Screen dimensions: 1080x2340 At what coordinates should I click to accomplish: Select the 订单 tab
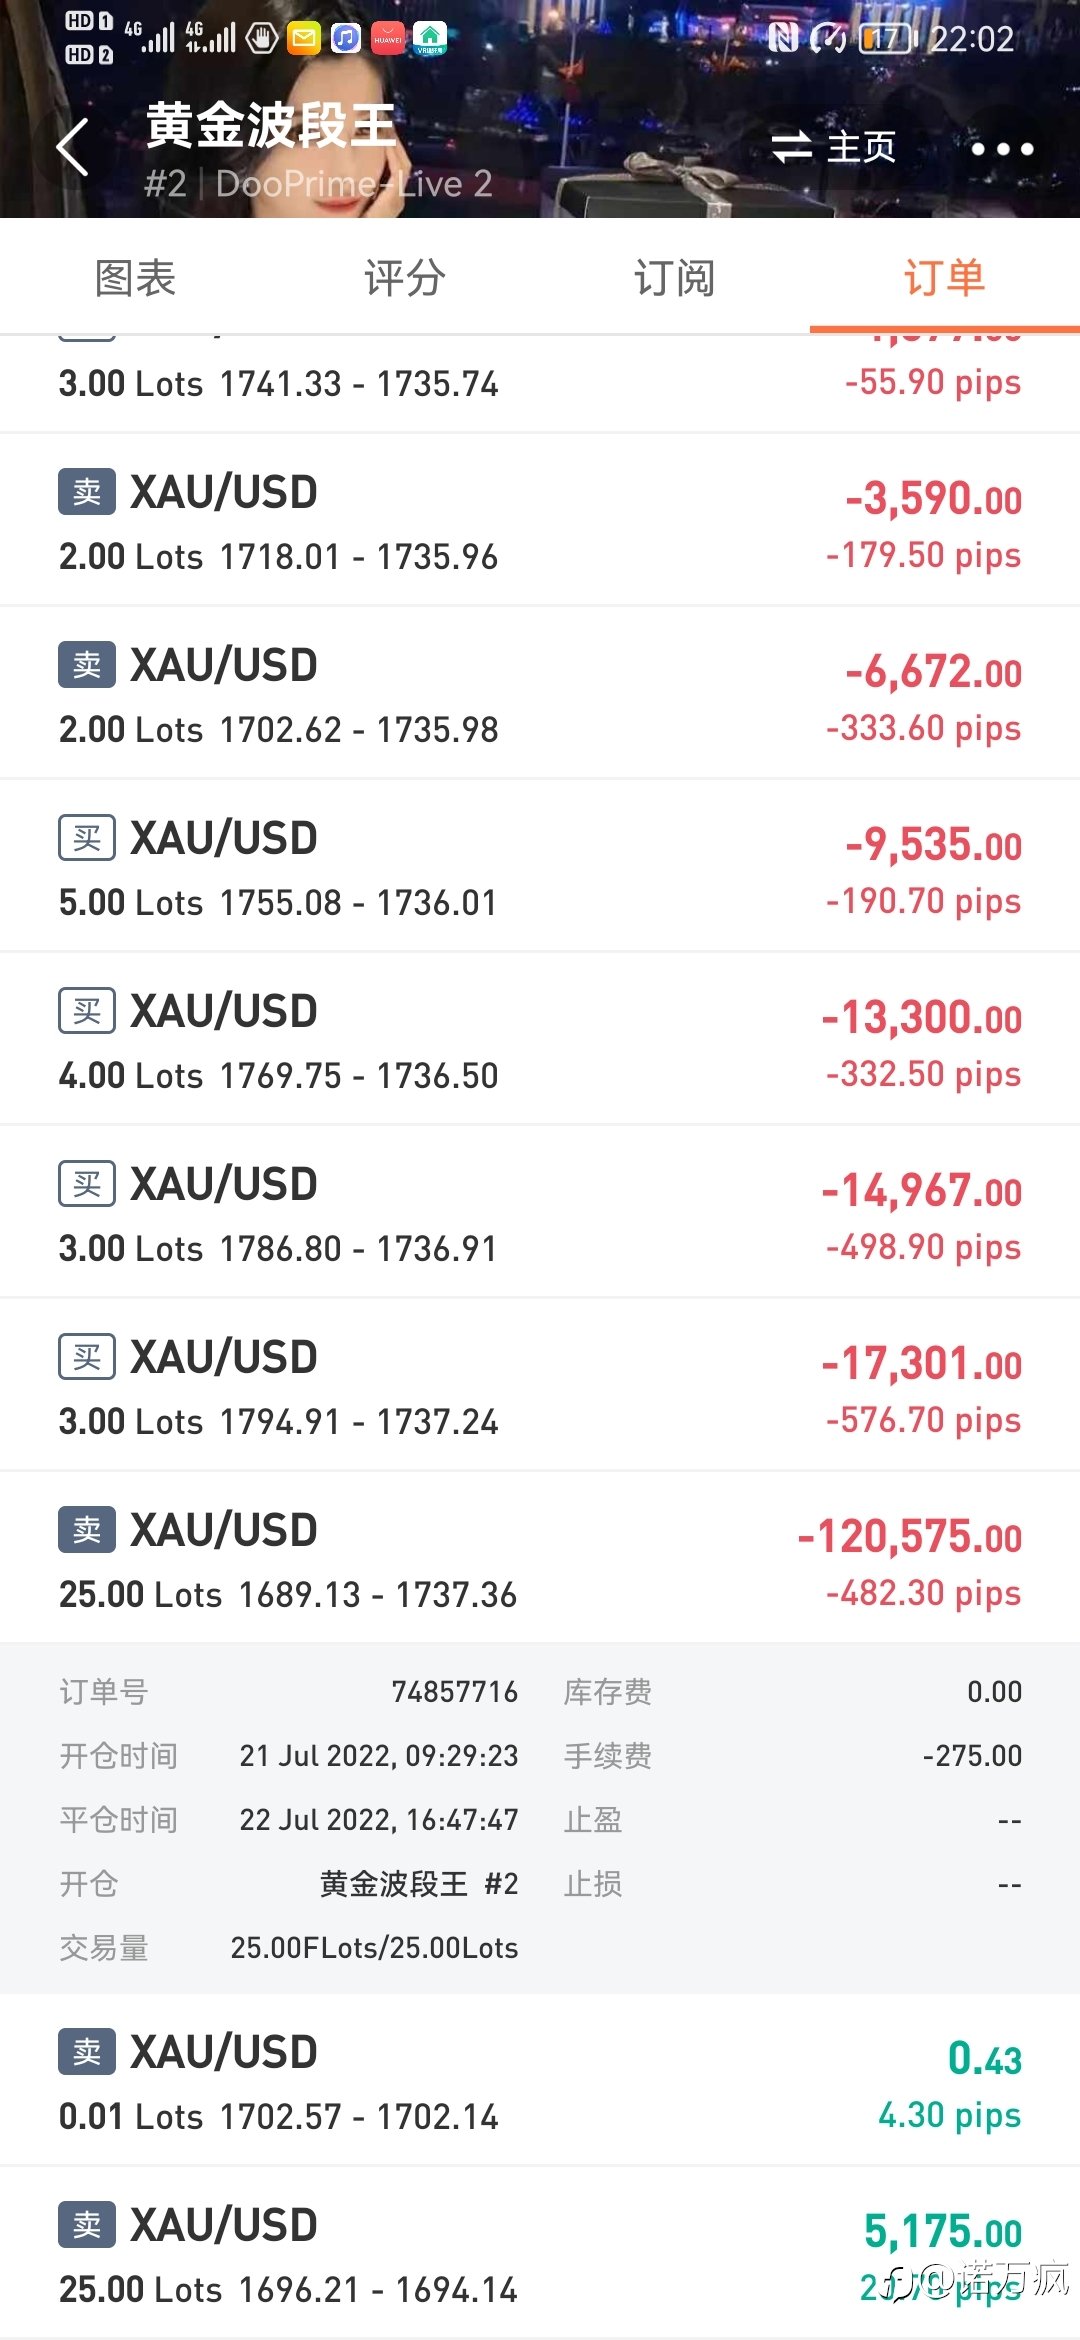945,277
